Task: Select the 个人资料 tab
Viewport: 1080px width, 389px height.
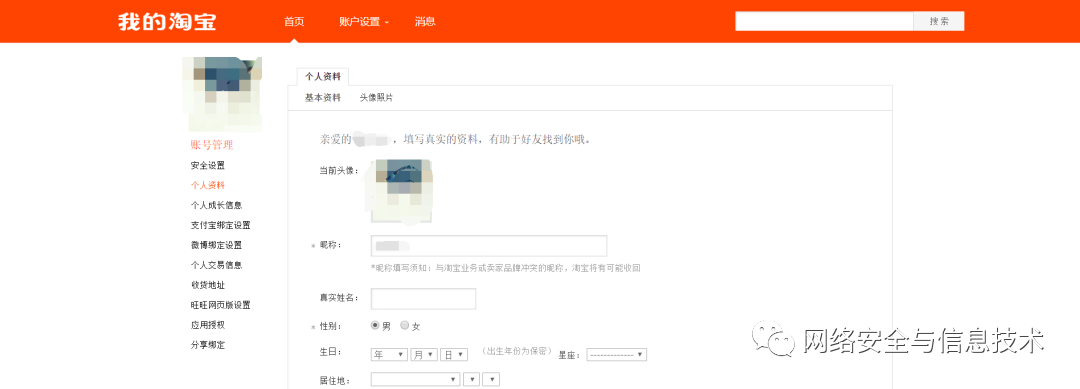Action: click(x=323, y=76)
